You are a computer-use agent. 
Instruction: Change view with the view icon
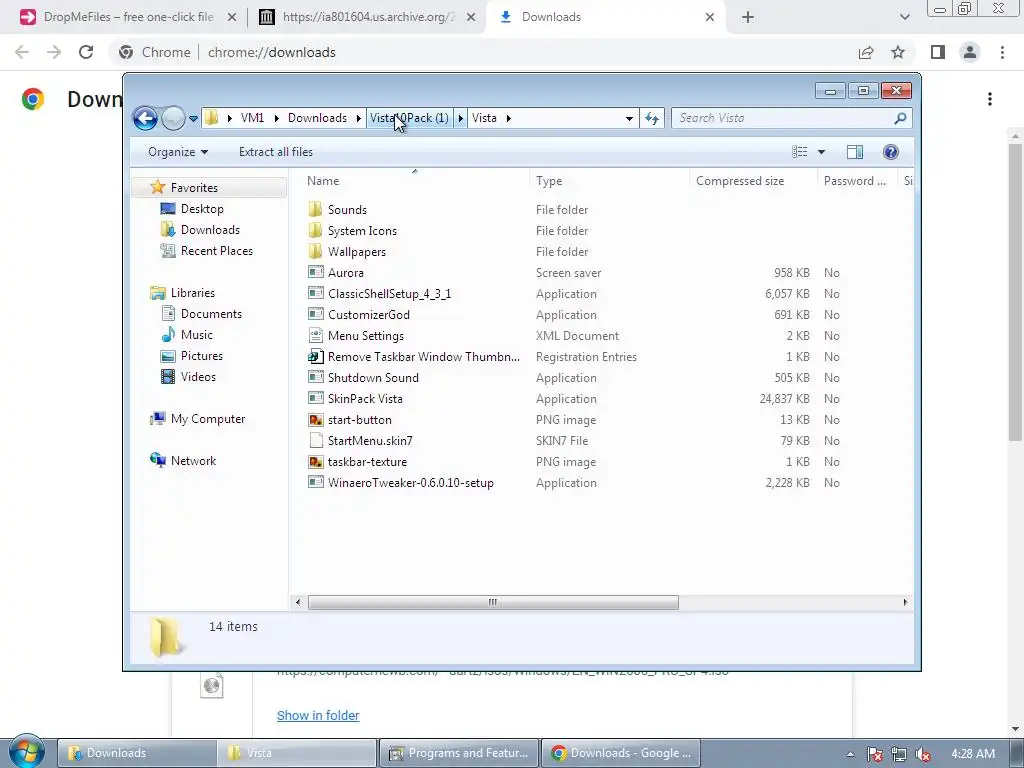[x=799, y=152]
